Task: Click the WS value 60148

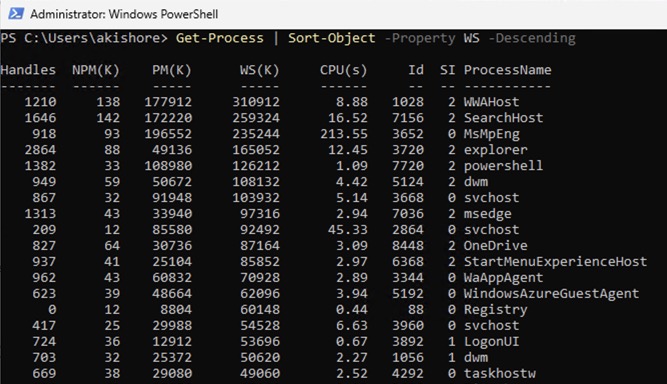Action: (x=259, y=310)
